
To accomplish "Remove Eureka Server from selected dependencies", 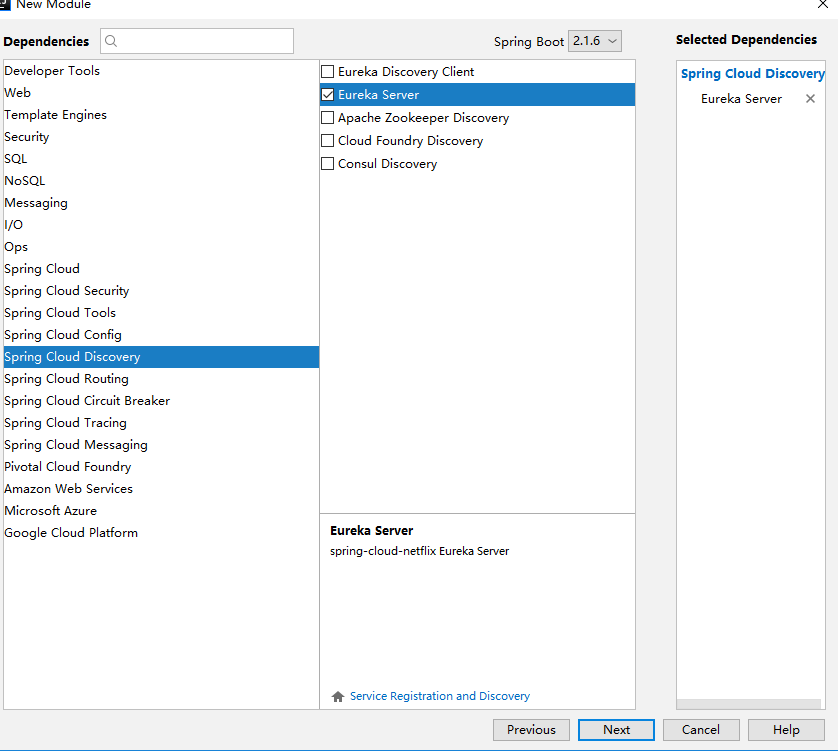I will pyautogui.click(x=810, y=98).
